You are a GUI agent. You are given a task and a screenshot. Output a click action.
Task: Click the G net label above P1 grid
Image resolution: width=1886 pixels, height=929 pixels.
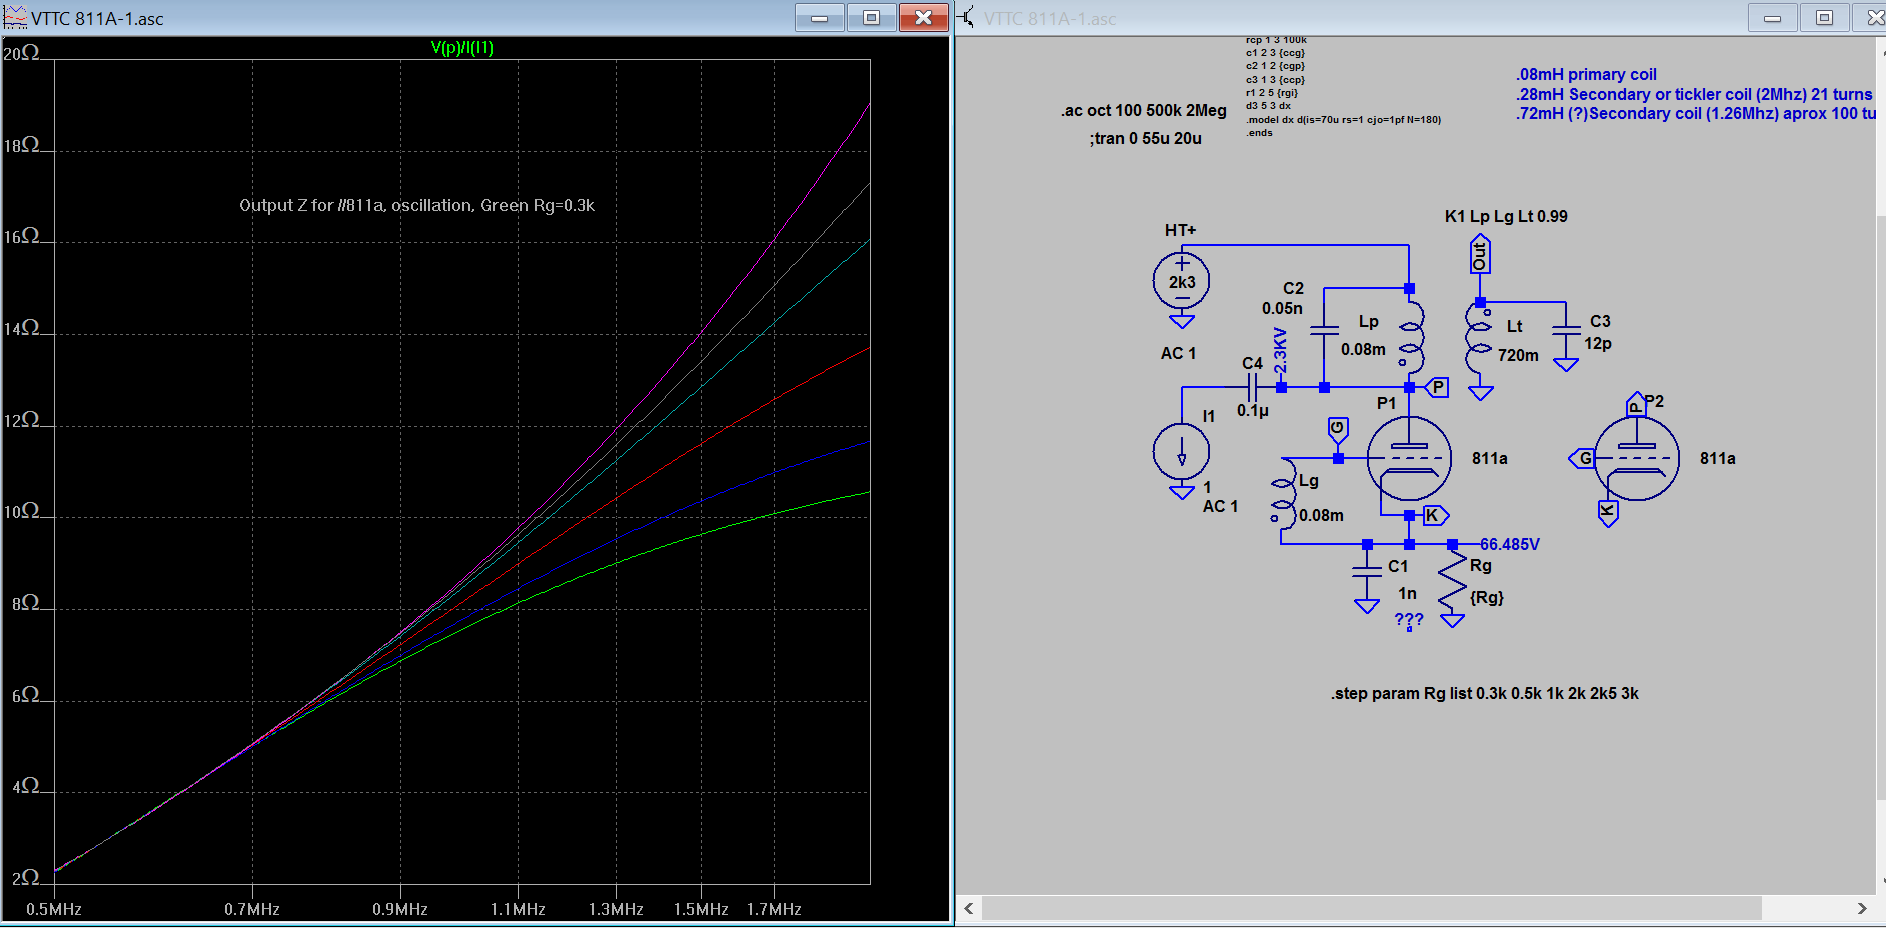1338,429
